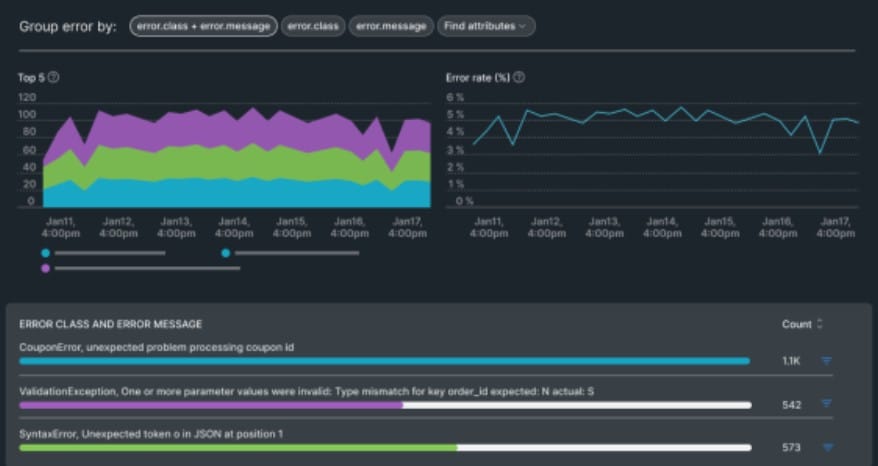Select the error.class + error.message grouping pill
Screen dimensions: 878x466
coord(203,26)
